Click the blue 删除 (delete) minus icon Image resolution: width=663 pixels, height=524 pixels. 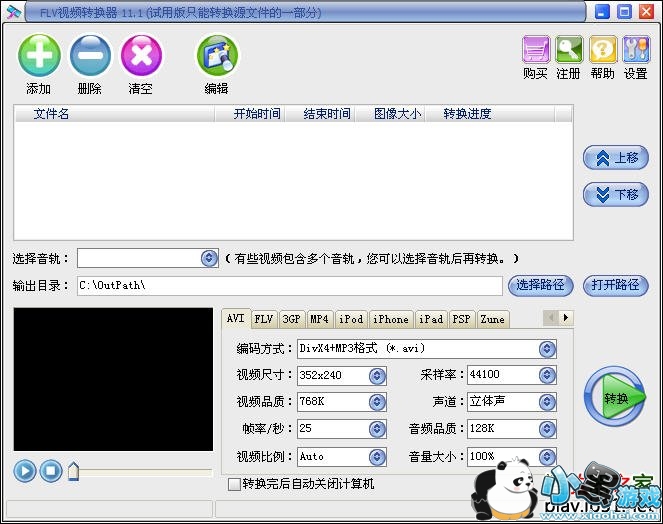[90, 55]
